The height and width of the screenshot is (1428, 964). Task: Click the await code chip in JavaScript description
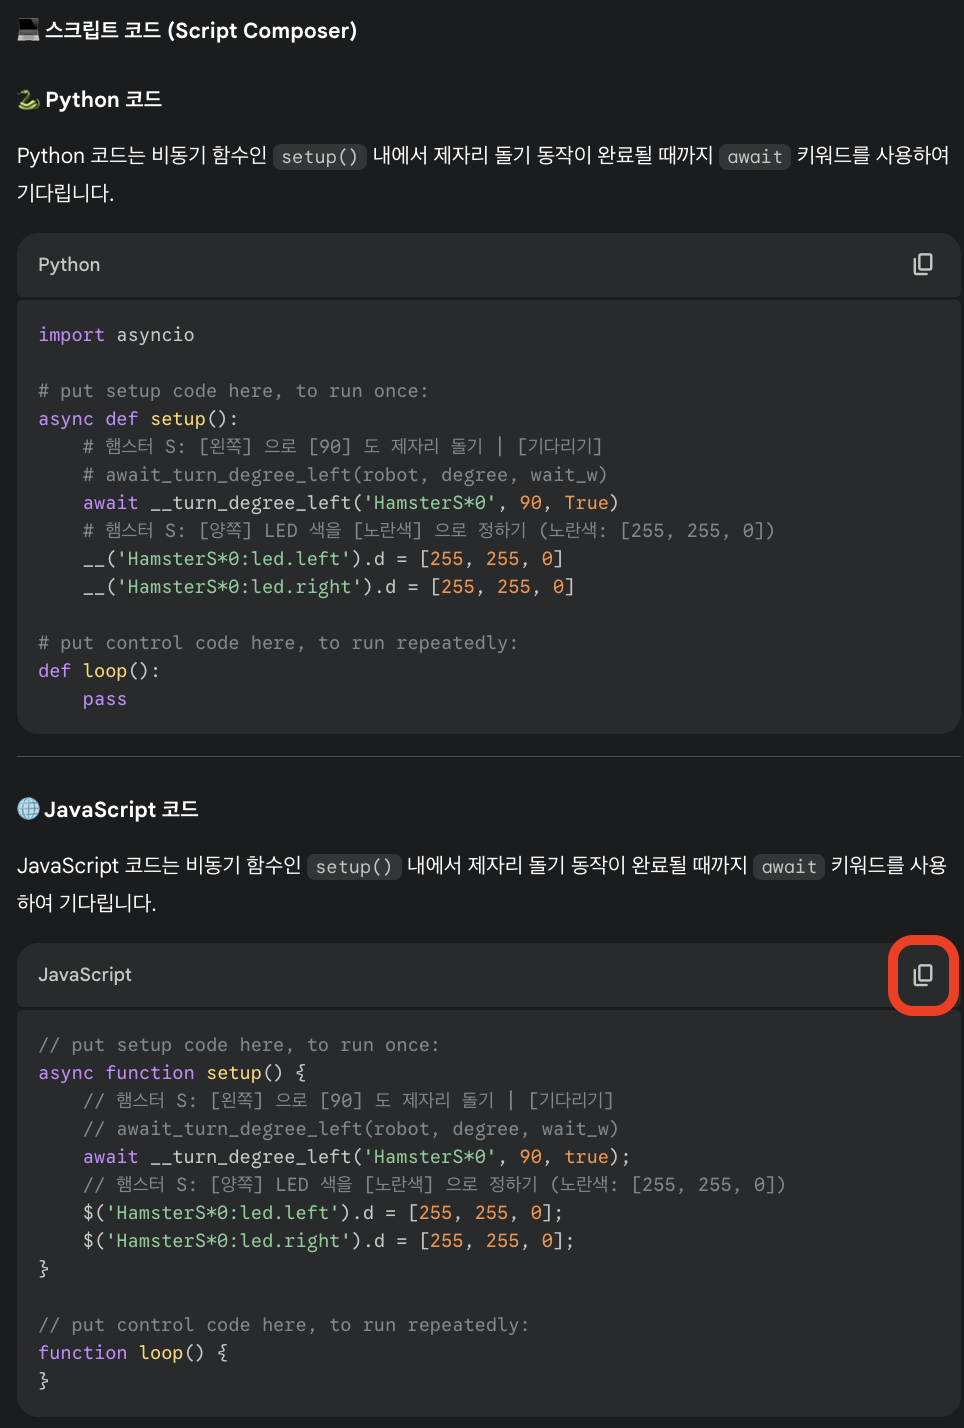pyautogui.click(x=788, y=867)
